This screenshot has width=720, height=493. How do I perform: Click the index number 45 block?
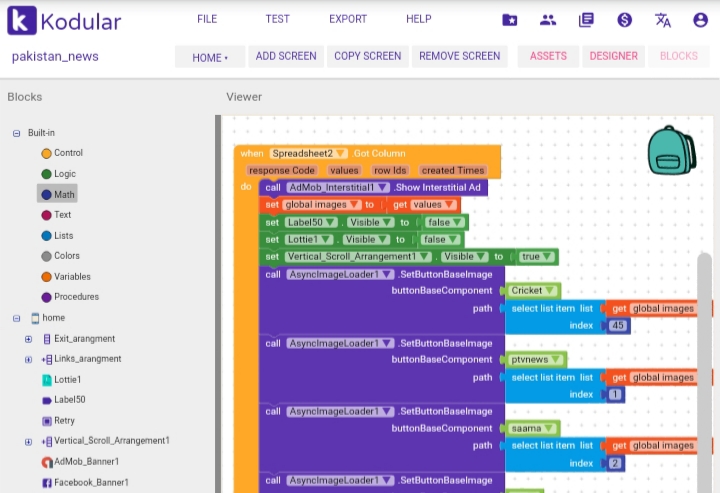pos(618,325)
